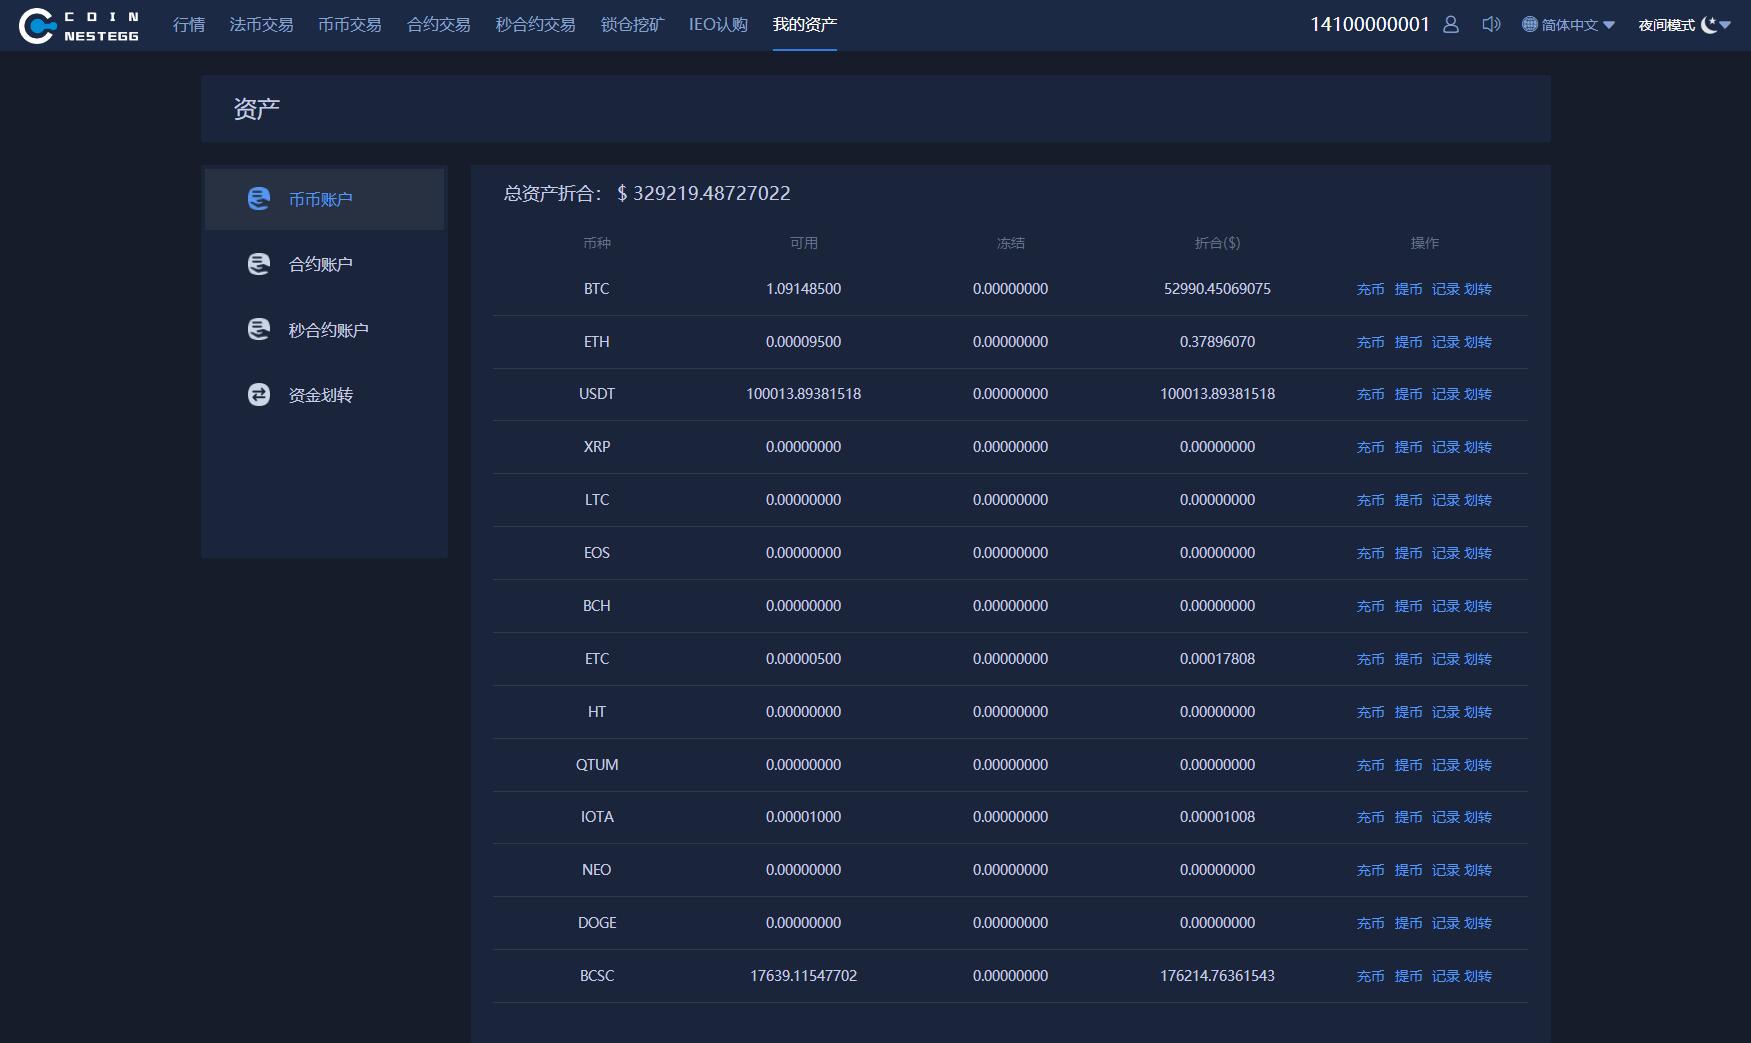Click the 合约账户 sidebar icon
This screenshot has height=1043, width=1751.
coord(259,264)
